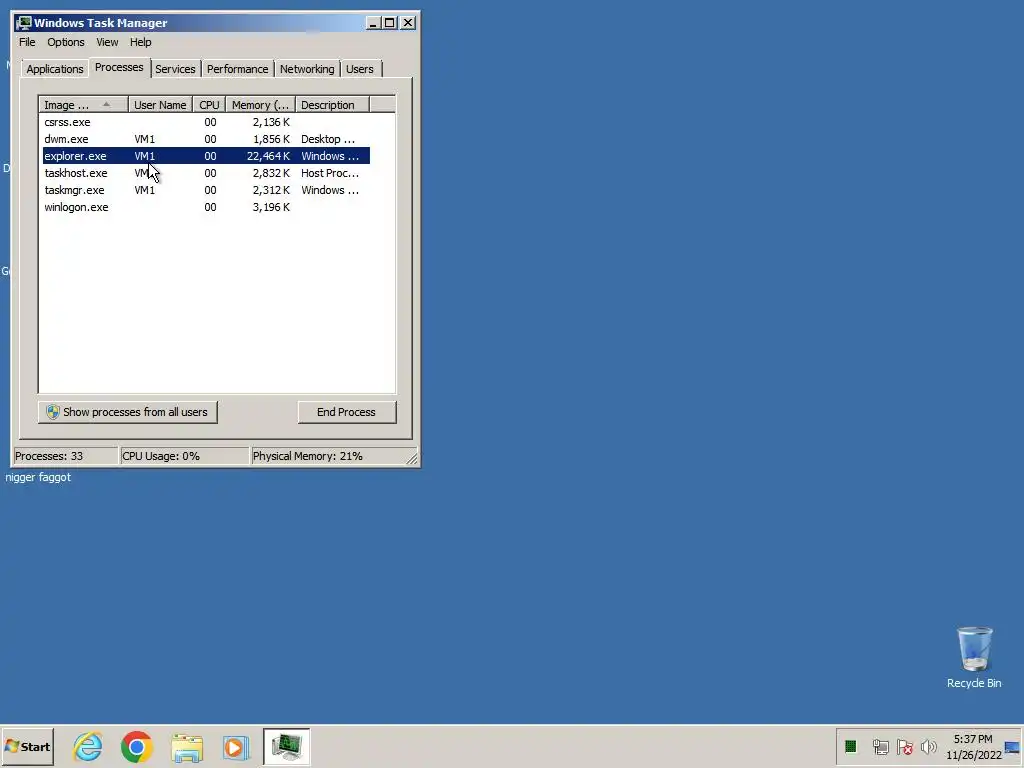The height and width of the screenshot is (768, 1024).
Task: Open the File menu
Action: point(27,42)
